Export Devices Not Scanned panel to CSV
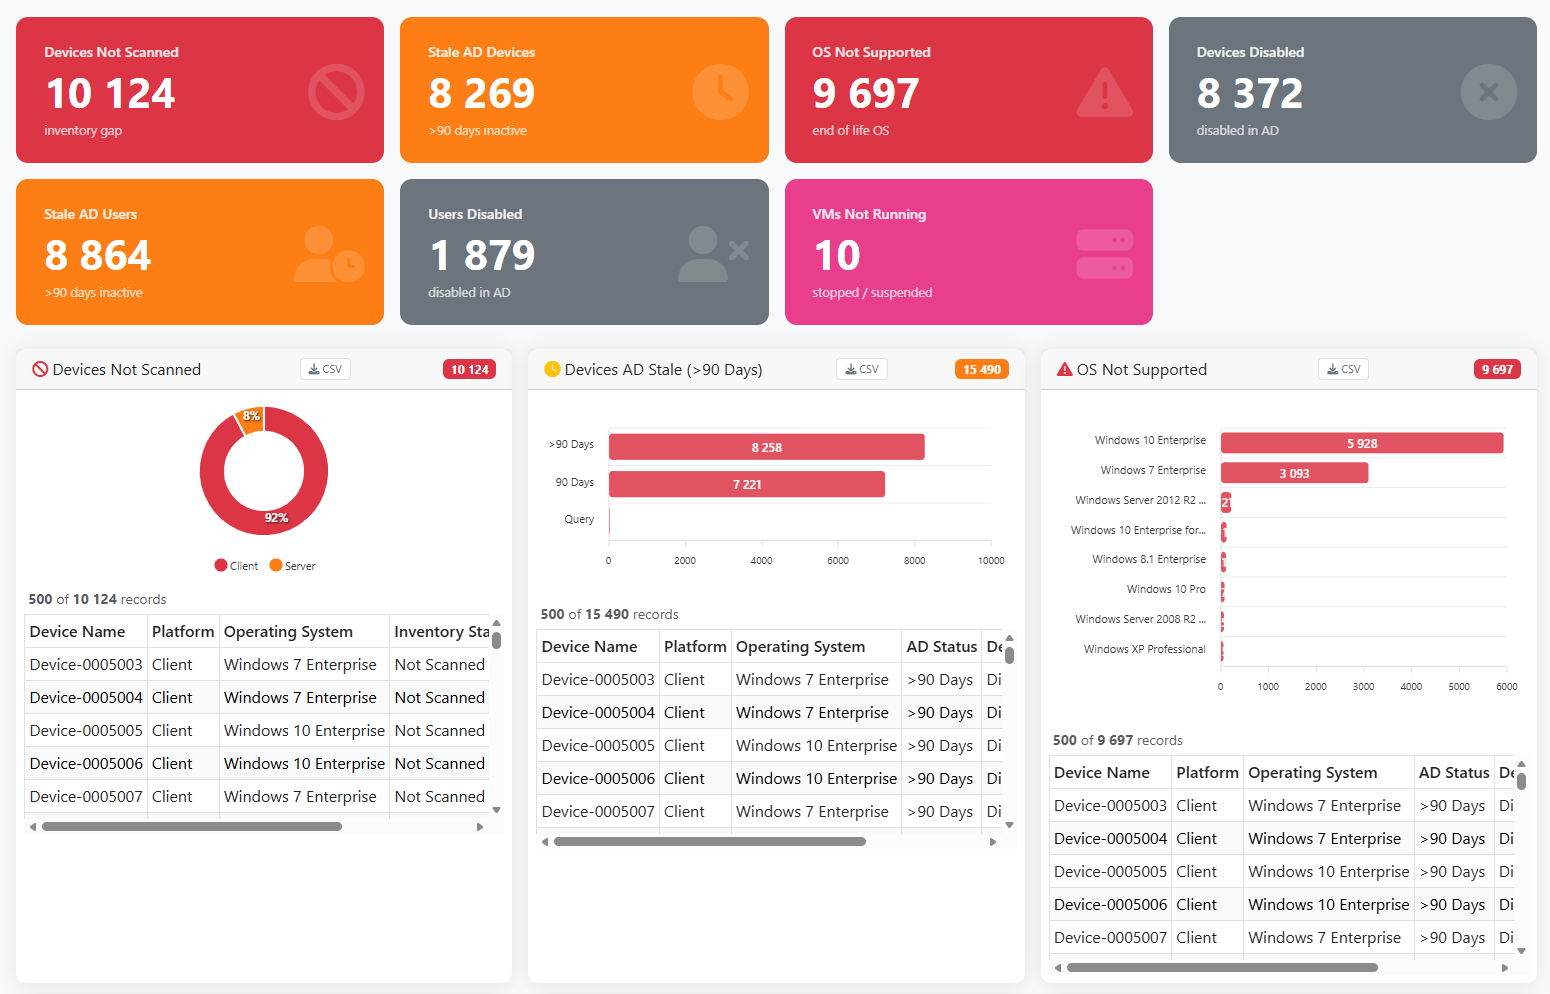Viewport: 1550px width, 994px height. pyautogui.click(x=325, y=369)
